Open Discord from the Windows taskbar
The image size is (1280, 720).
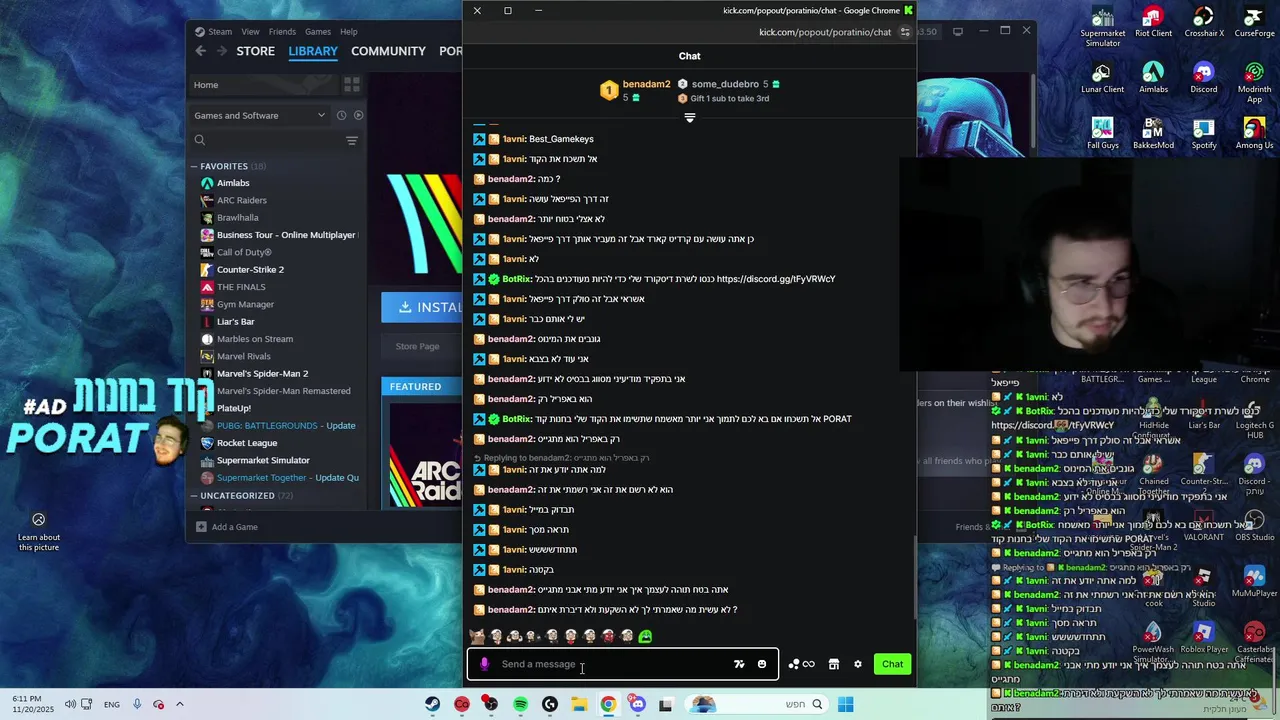pyautogui.click(x=637, y=704)
